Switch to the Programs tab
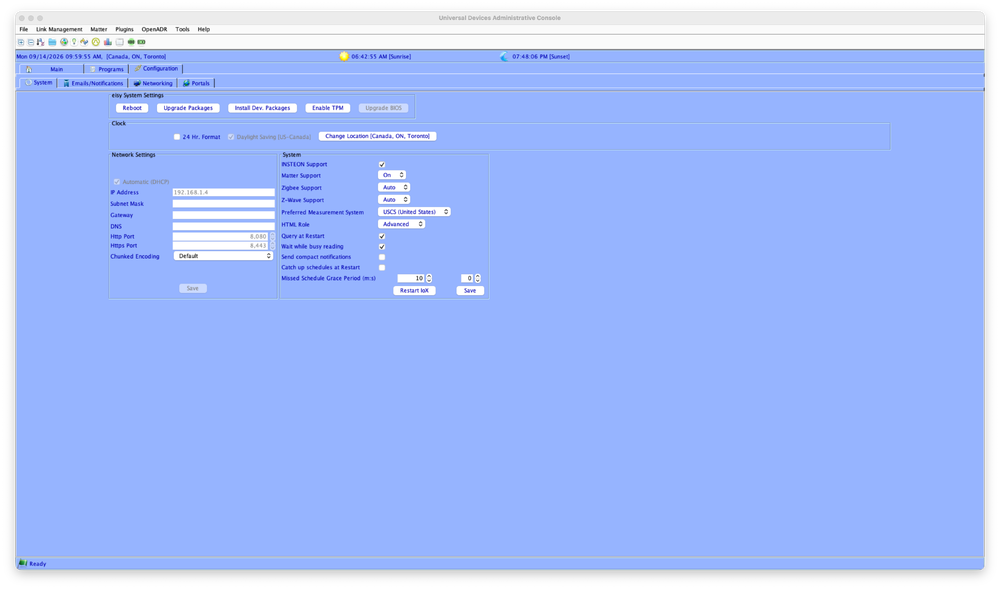 [x=106, y=69]
